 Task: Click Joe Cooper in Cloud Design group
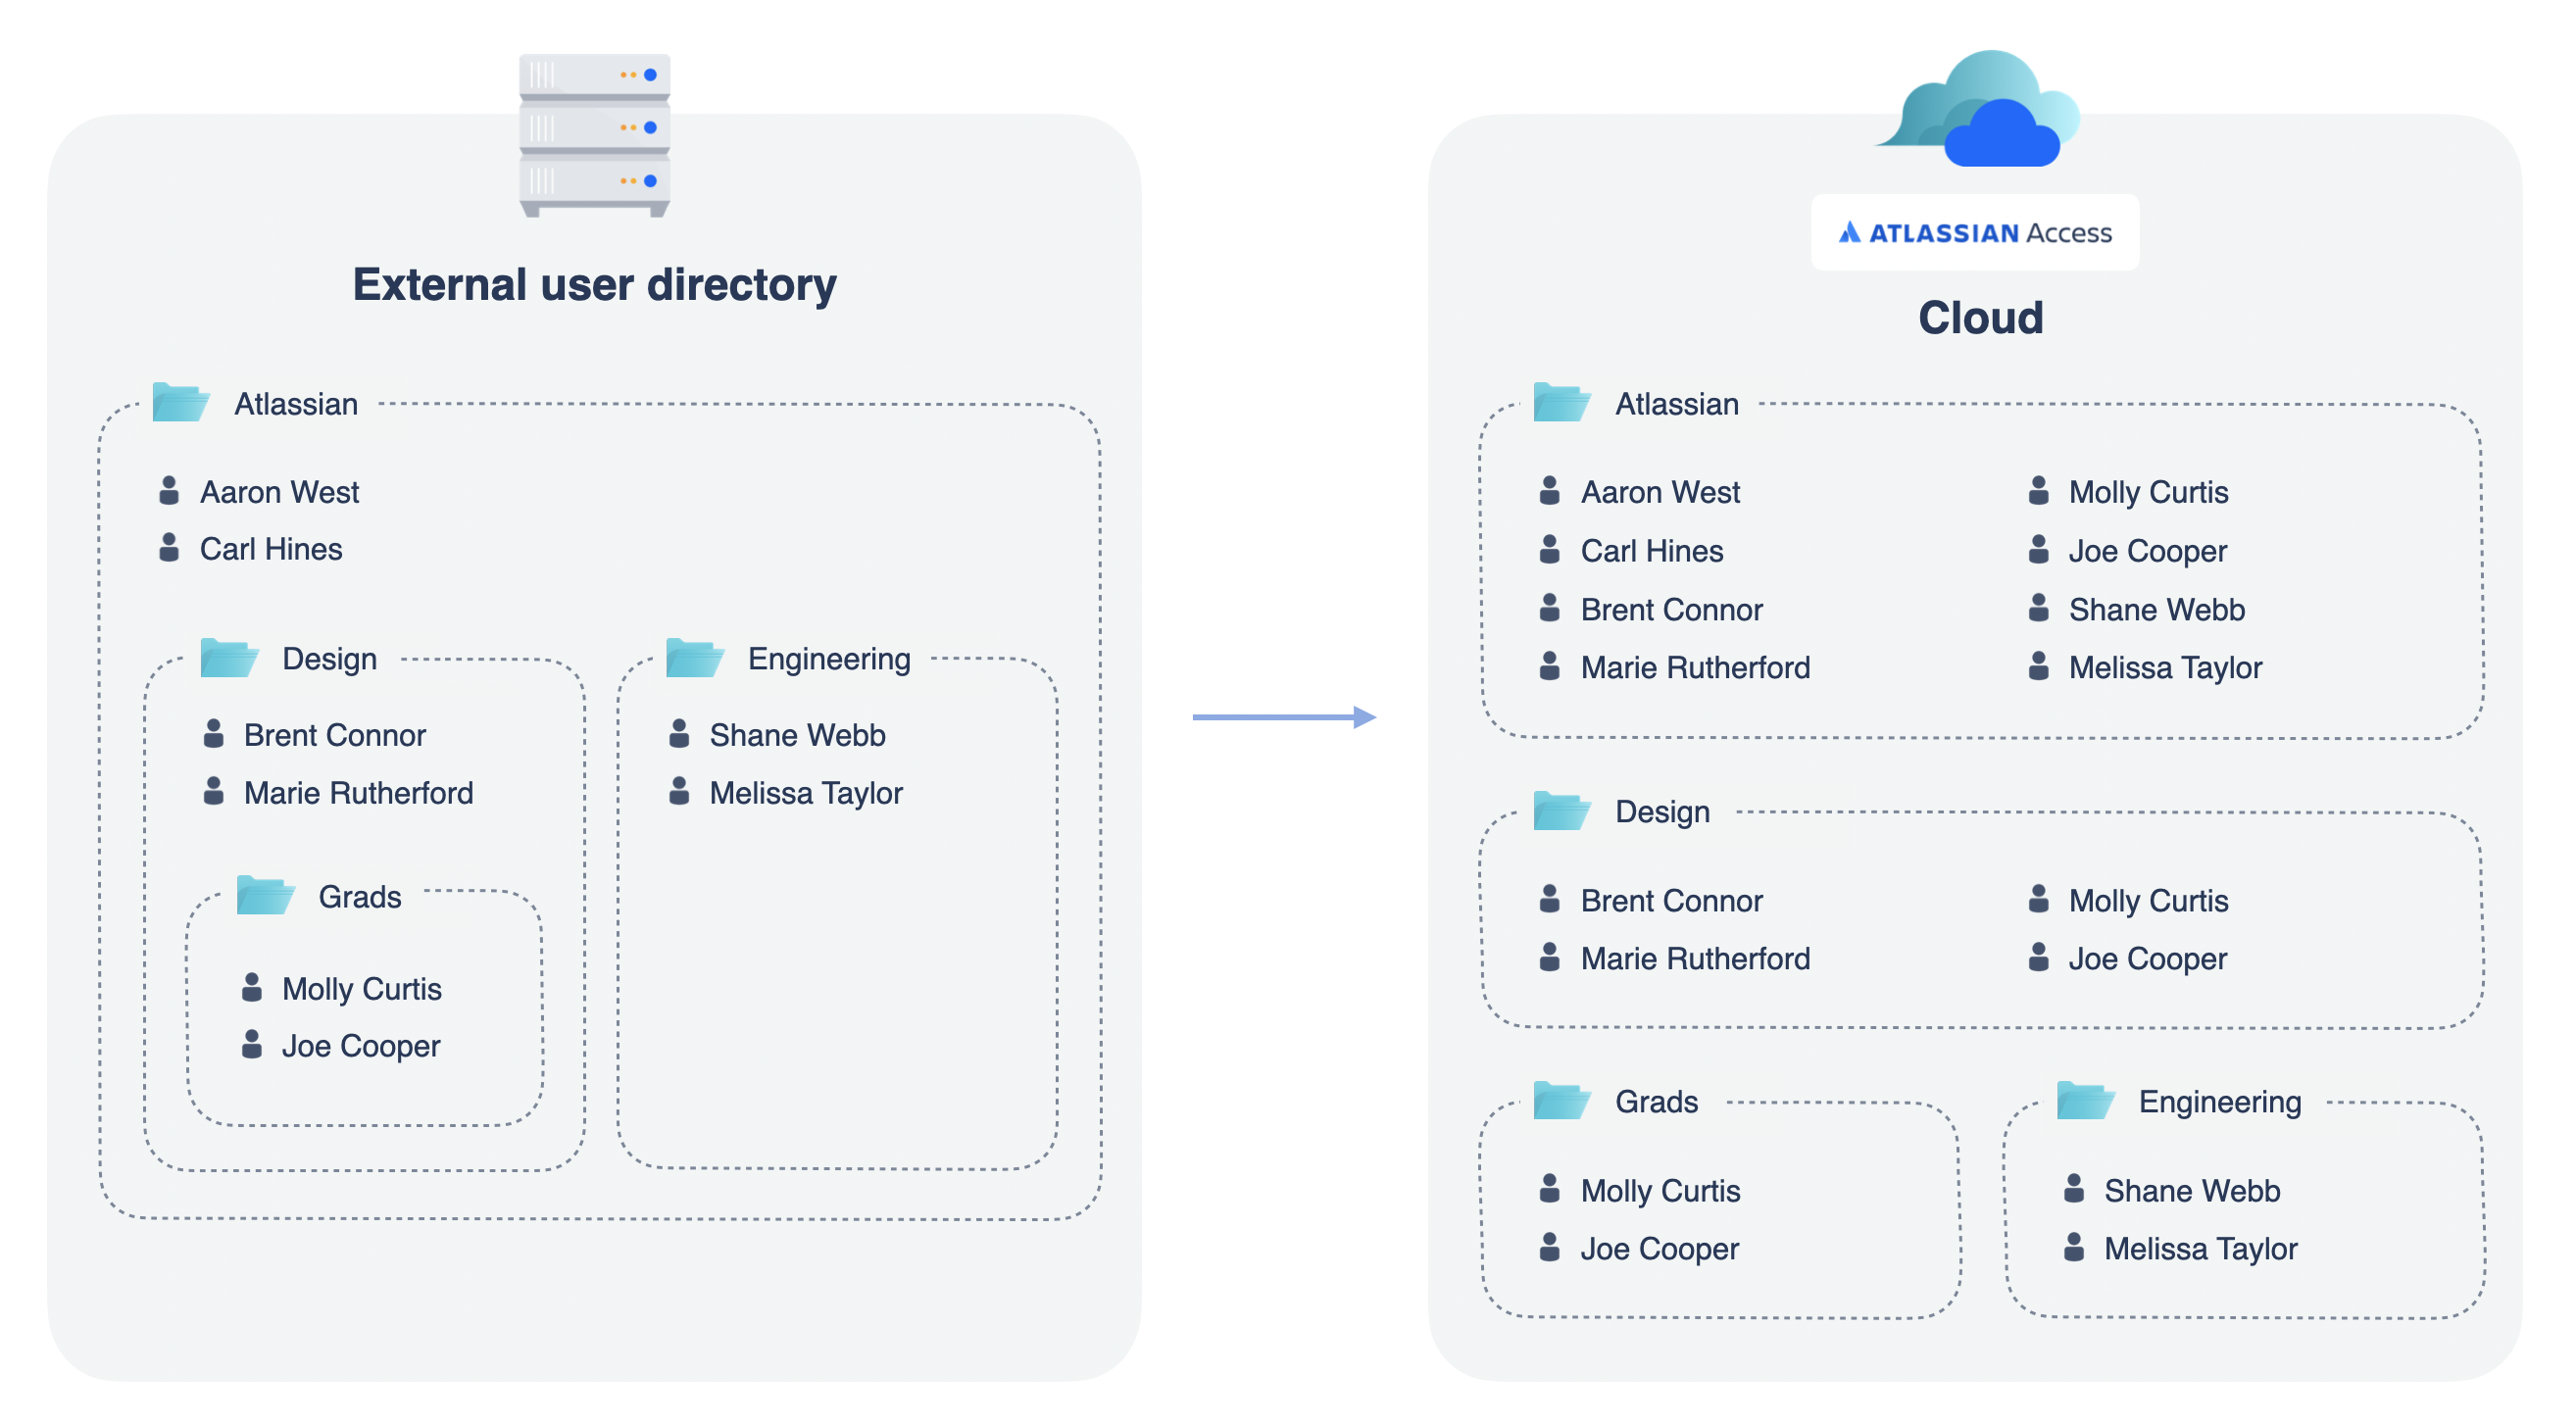point(2147,958)
